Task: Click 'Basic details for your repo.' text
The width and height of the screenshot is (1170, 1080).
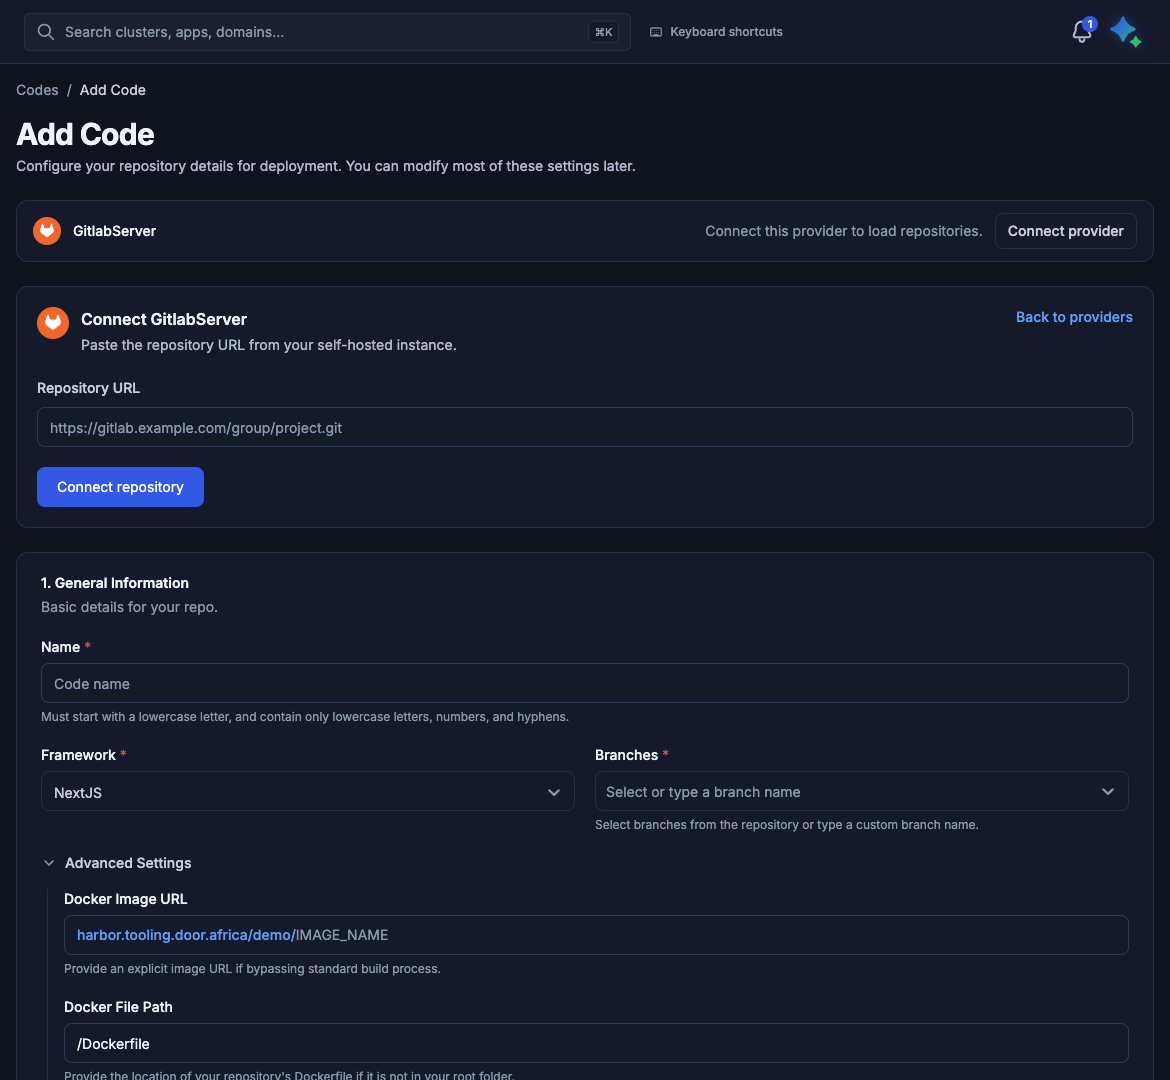Action: point(129,607)
